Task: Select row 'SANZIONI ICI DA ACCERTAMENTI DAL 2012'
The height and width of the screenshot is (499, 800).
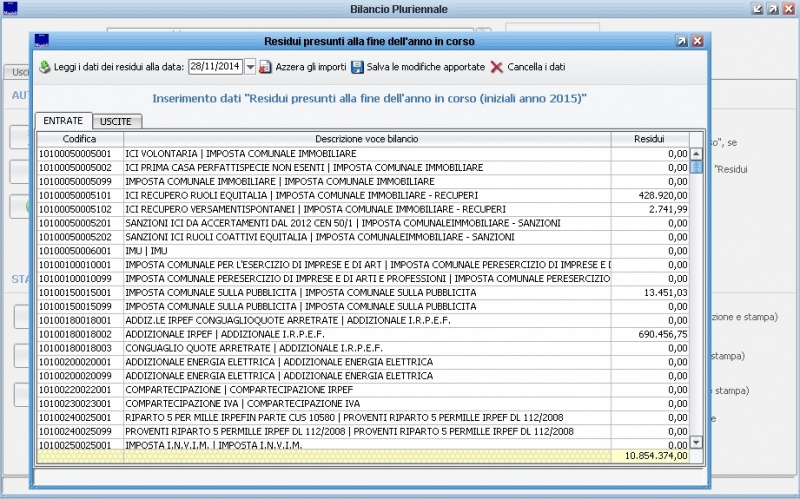Action: pyautogui.click(x=363, y=223)
